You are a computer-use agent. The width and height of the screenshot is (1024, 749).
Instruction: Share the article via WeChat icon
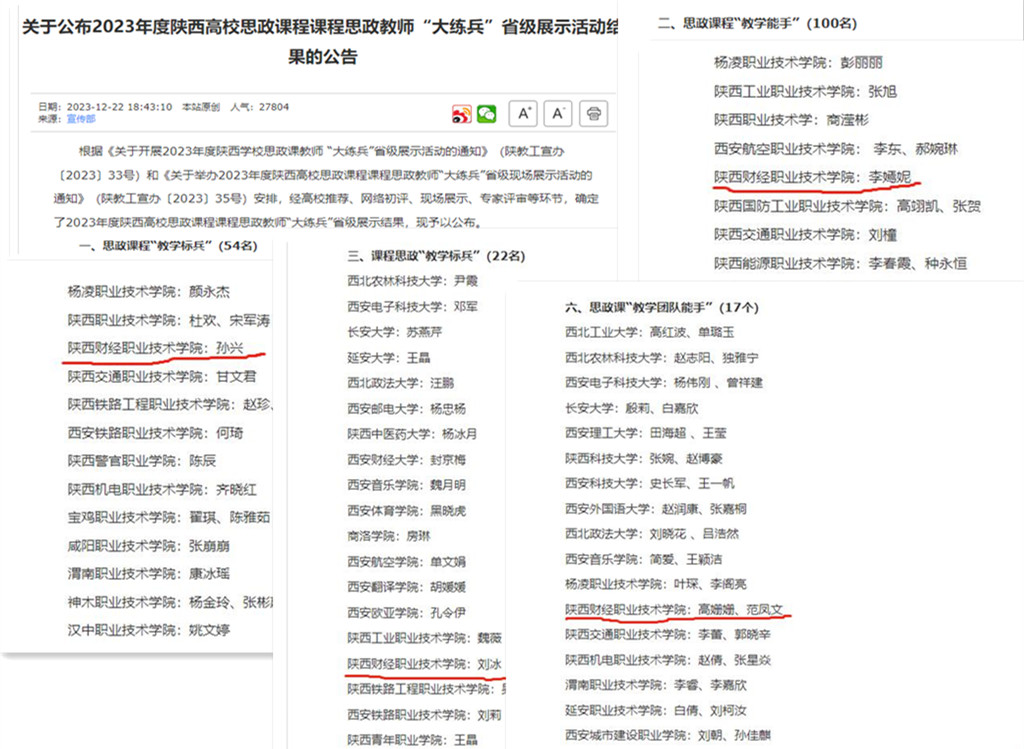point(487,113)
